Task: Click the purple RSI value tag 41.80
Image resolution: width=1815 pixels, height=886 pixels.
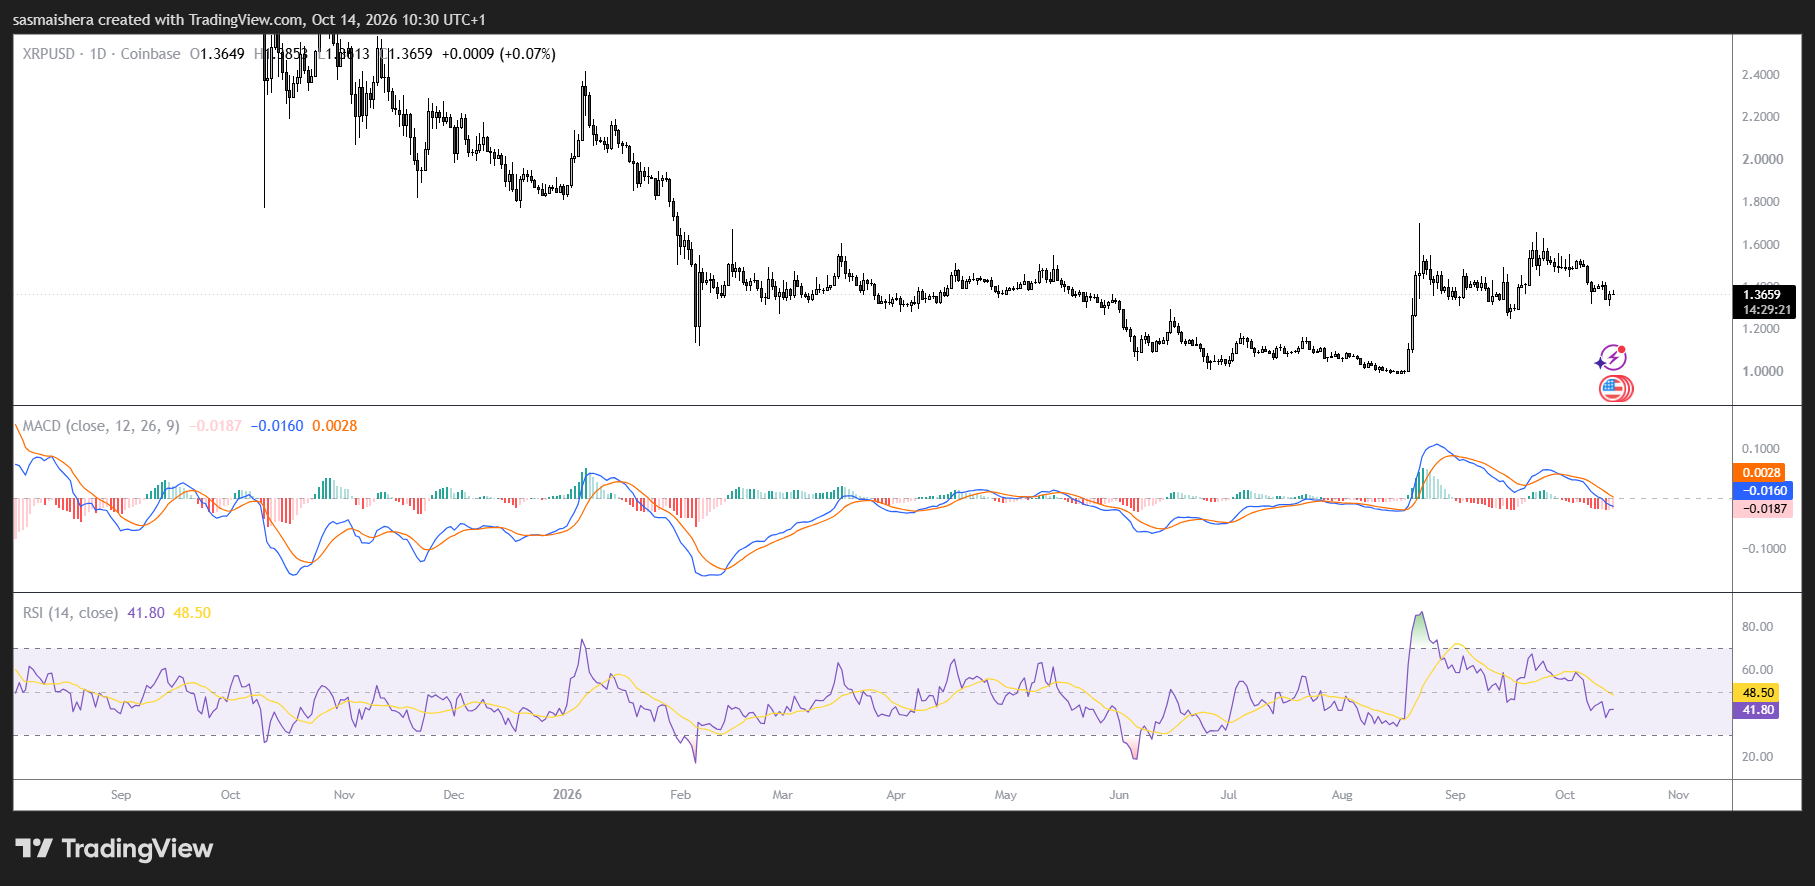Action: [x=1757, y=710]
